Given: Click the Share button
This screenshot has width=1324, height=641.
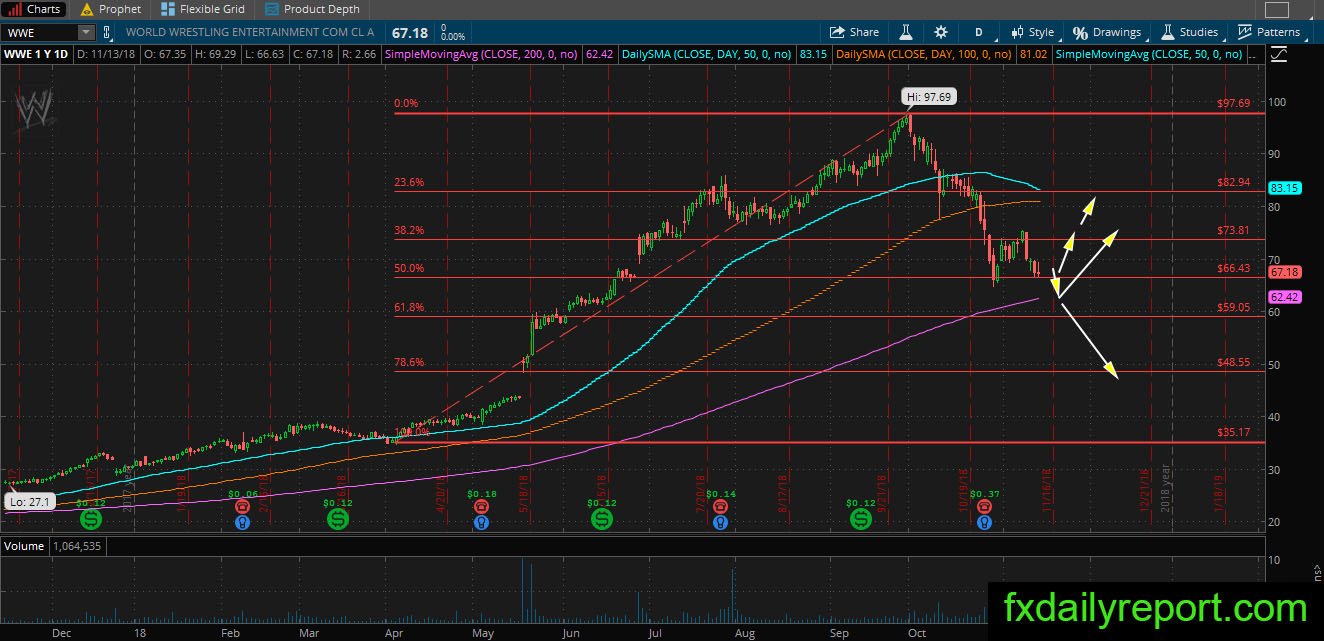Looking at the screenshot, I should point(854,32).
